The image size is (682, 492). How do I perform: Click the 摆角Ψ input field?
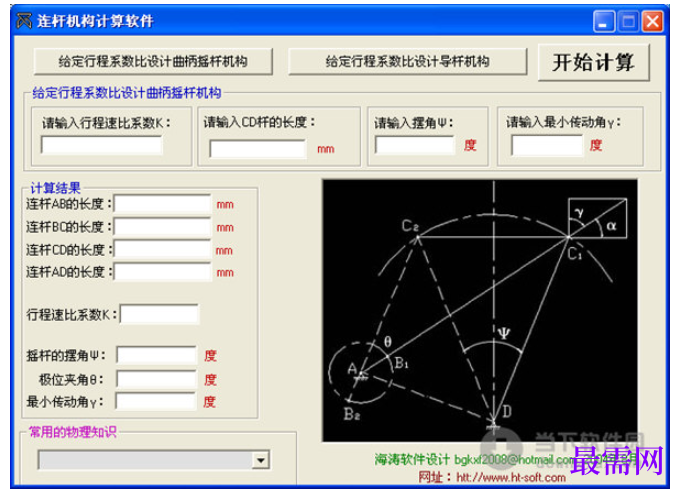pos(415,144)
